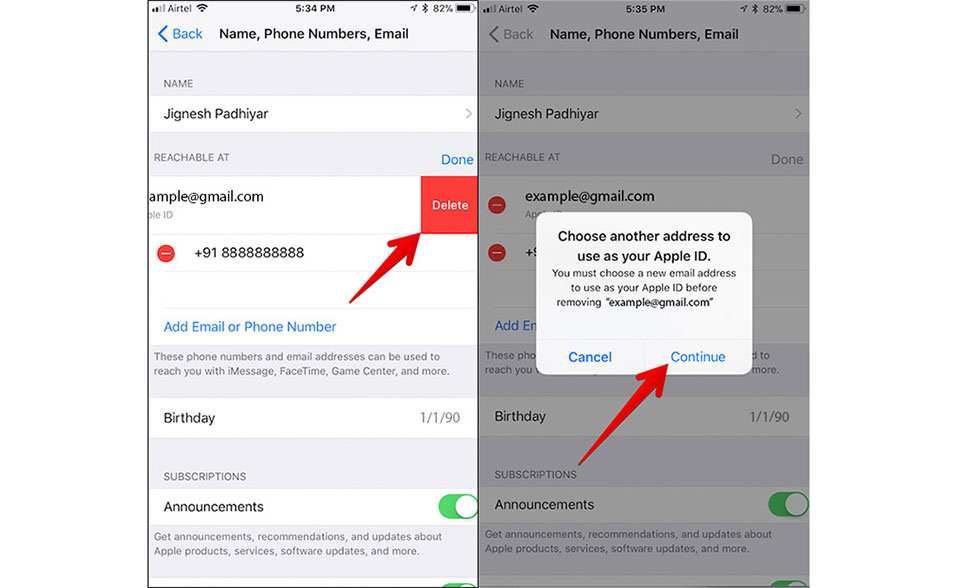Image resolution: width=960 pixels, height=588 pixels.
Task: Tap the battery icon in left status bar
Action: (465, 9)
